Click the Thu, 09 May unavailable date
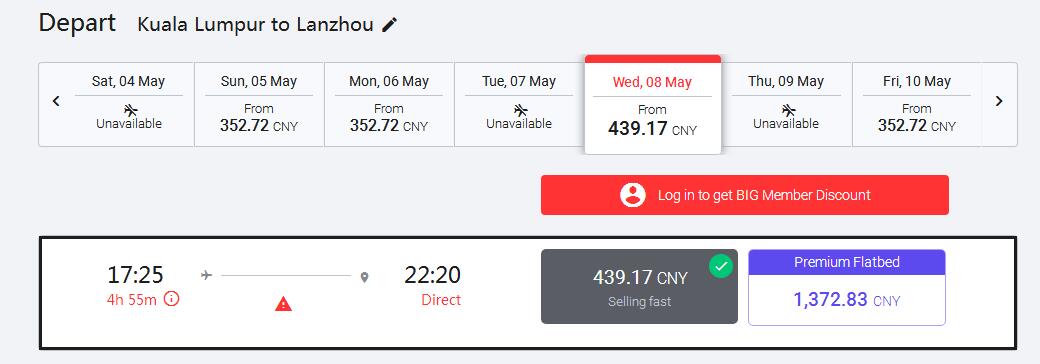This screenshot has height=364, width=1040. tap(787, 104)
